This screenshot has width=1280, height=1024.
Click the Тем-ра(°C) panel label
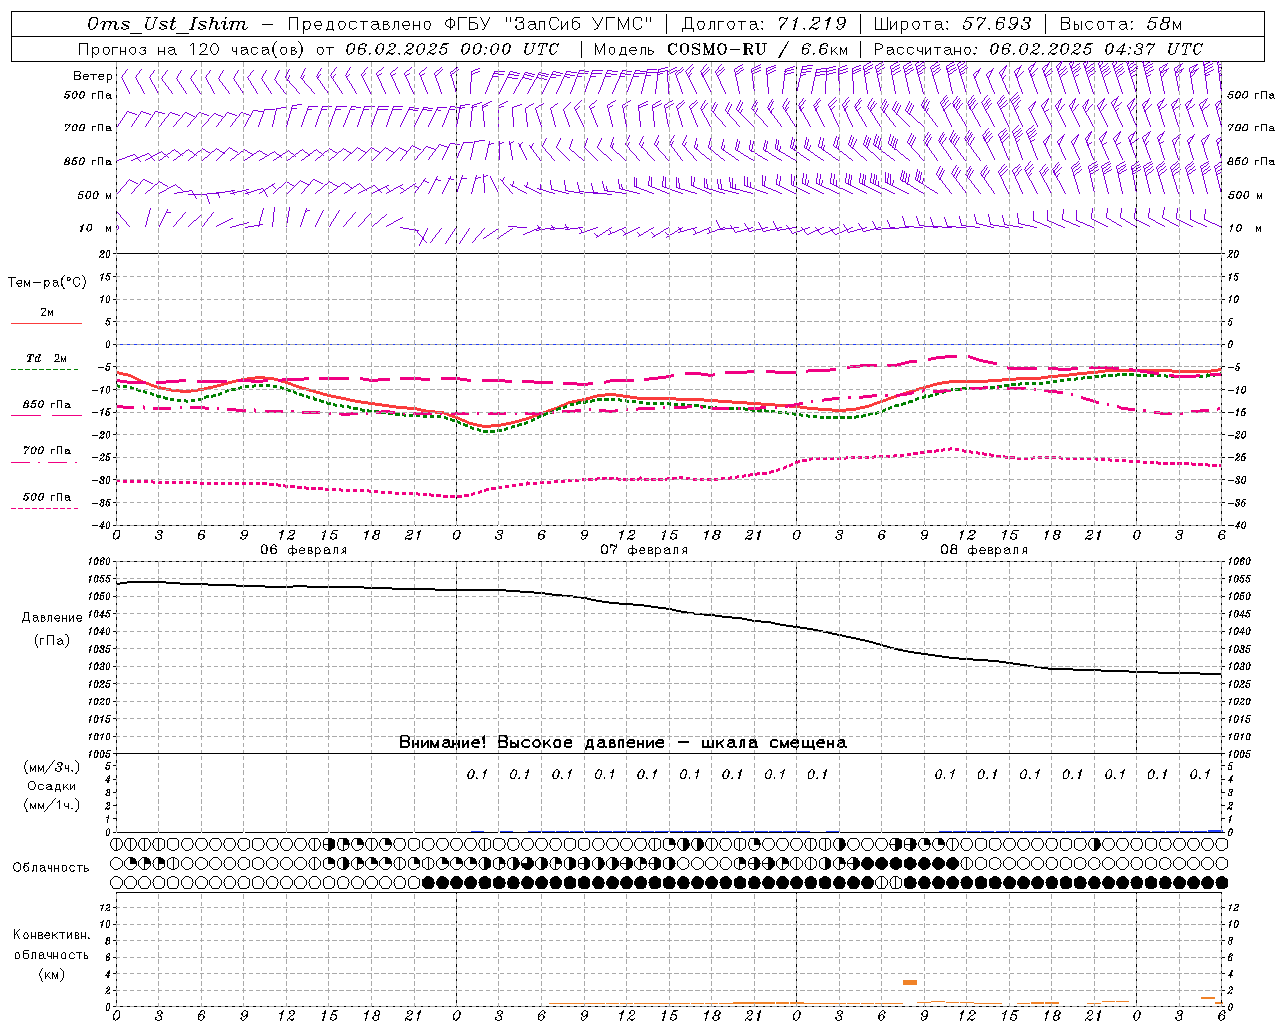point(47,283)
